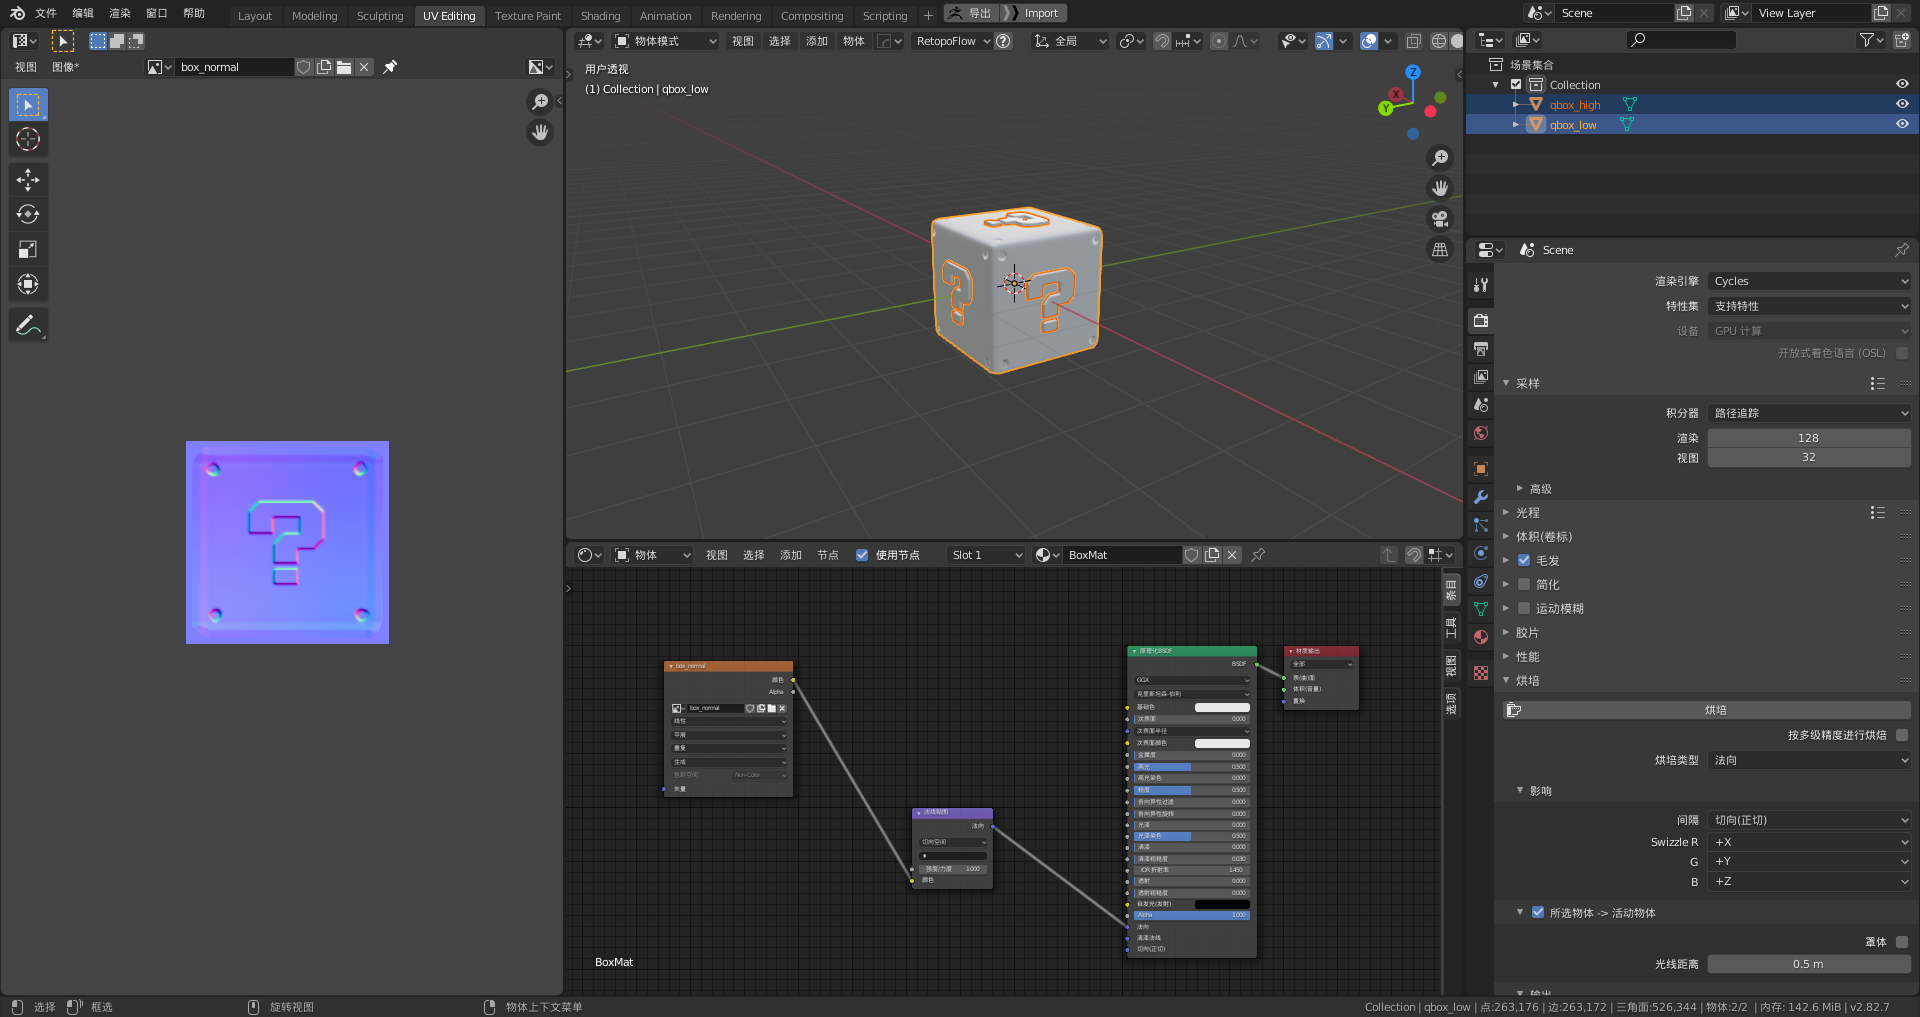Screen dimensions: 1920x1017
Task: Open the 间隔 切向(正切) dropdown
Action: (x=1809, y=820)
